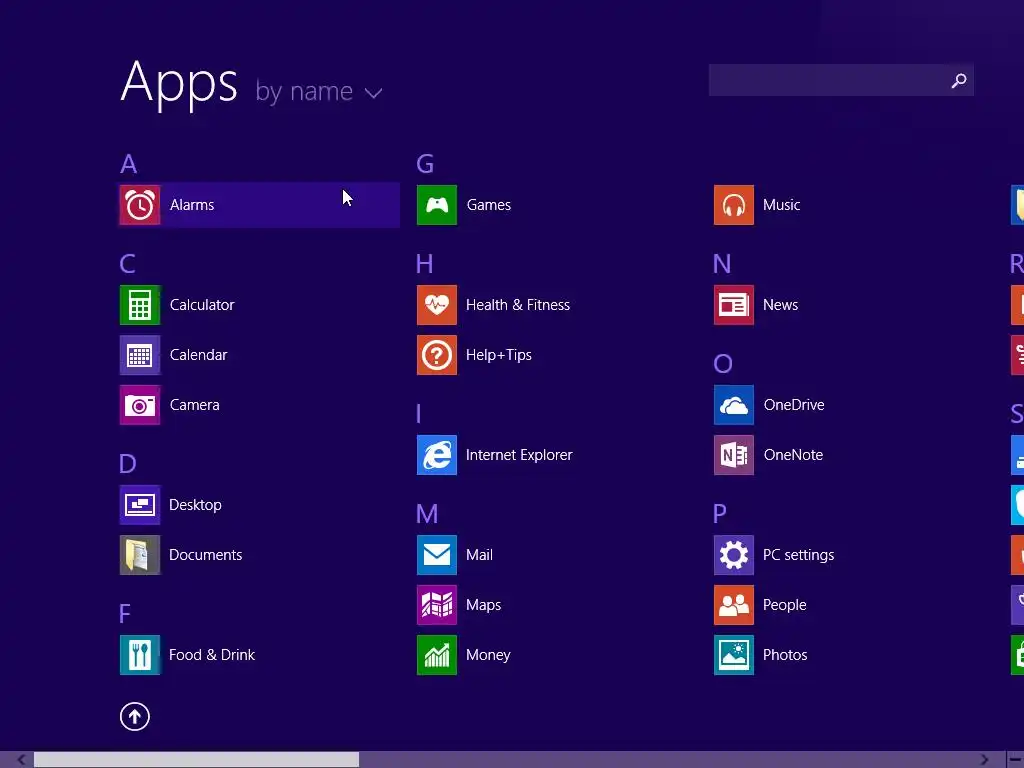Launch the OneNote icon
The width and height of the screenshot is (1024, 768).
tap(734, 455)
